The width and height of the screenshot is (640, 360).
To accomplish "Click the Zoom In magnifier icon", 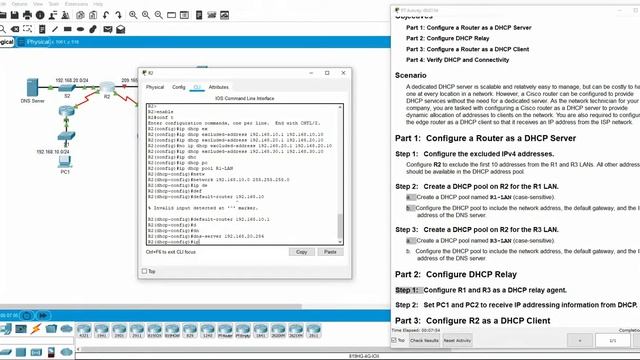I will [x=133, y=15].
